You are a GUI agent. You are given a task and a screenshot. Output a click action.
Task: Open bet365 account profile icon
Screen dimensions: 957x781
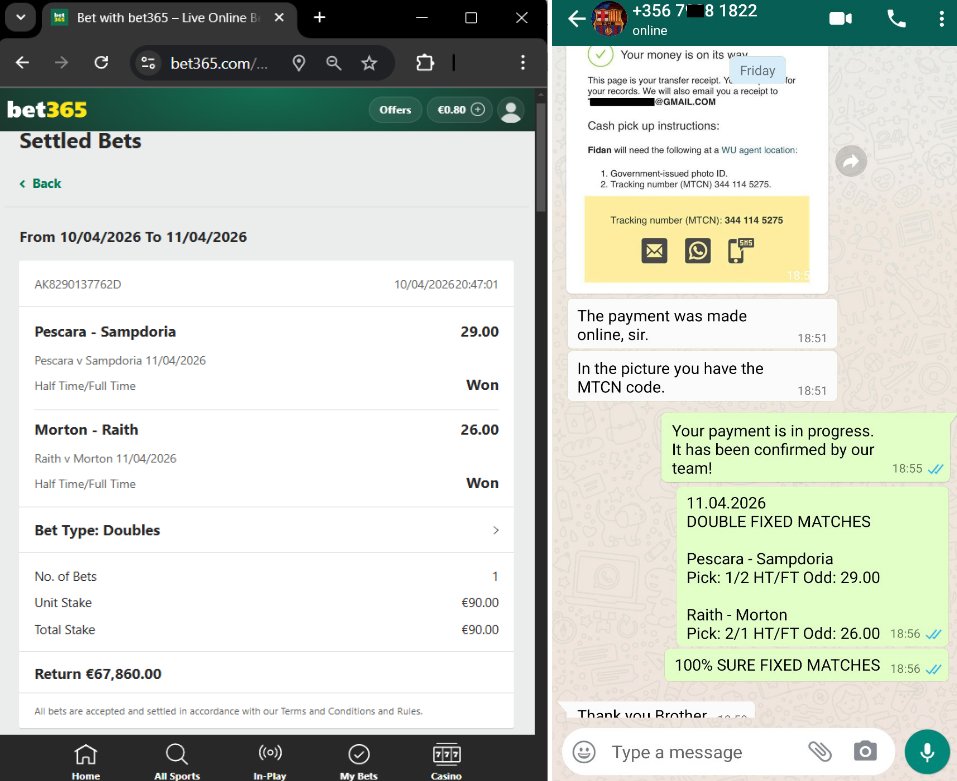click(x=511, y=110)
